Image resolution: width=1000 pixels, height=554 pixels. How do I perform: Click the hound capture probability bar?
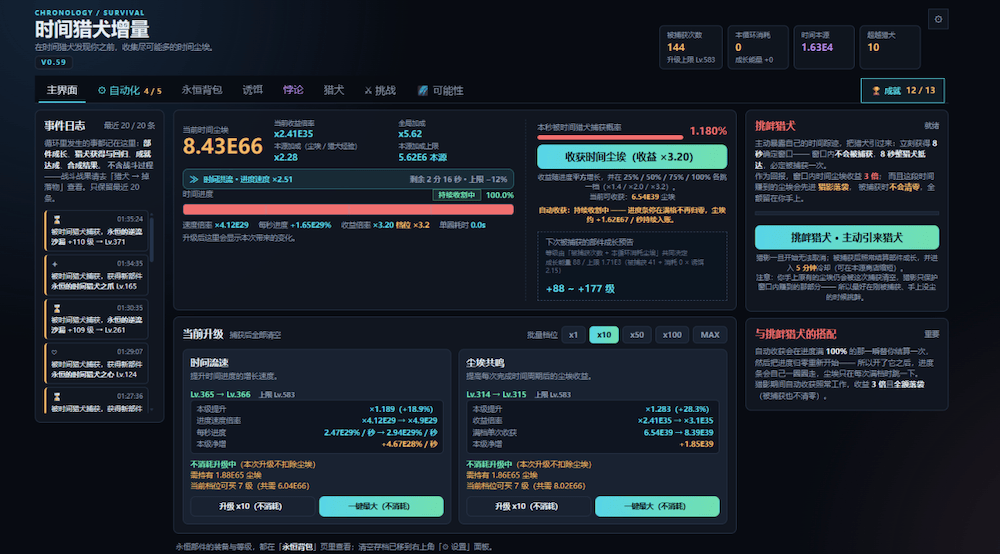point(610,137)
